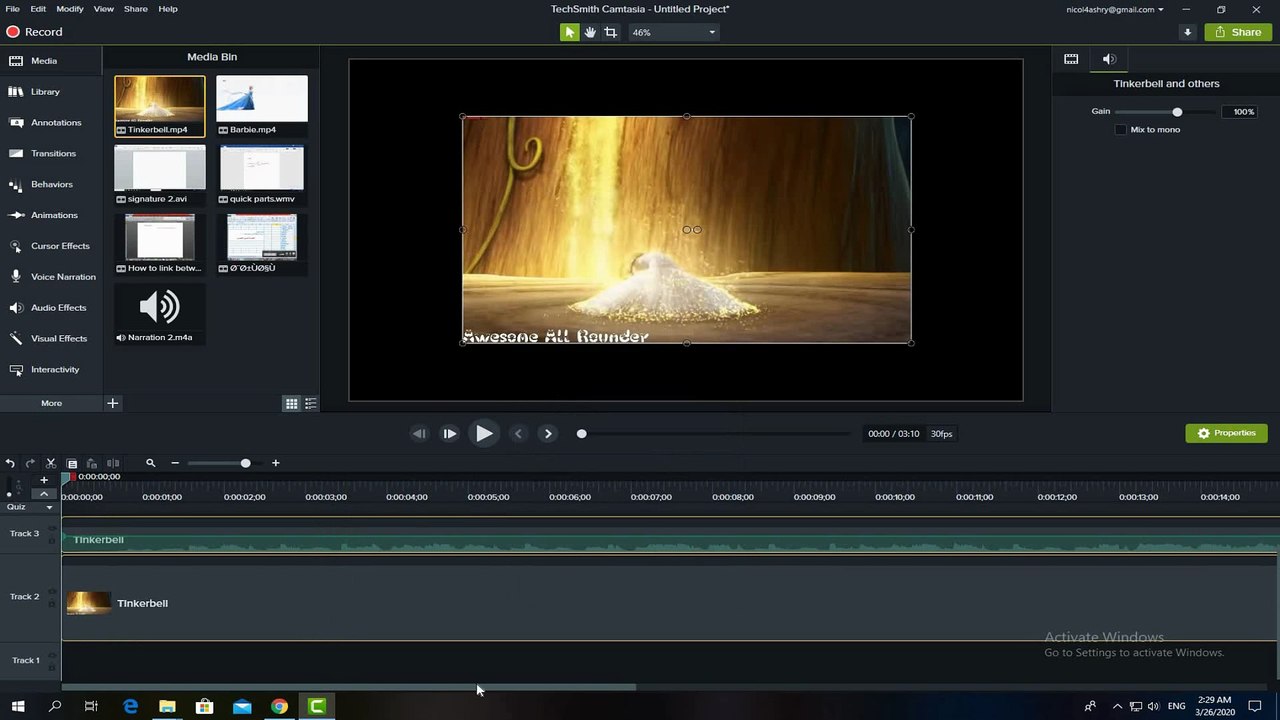Switch Media Bin to list view
Viewport: 1280px width, 720px height.
(311, 404)
